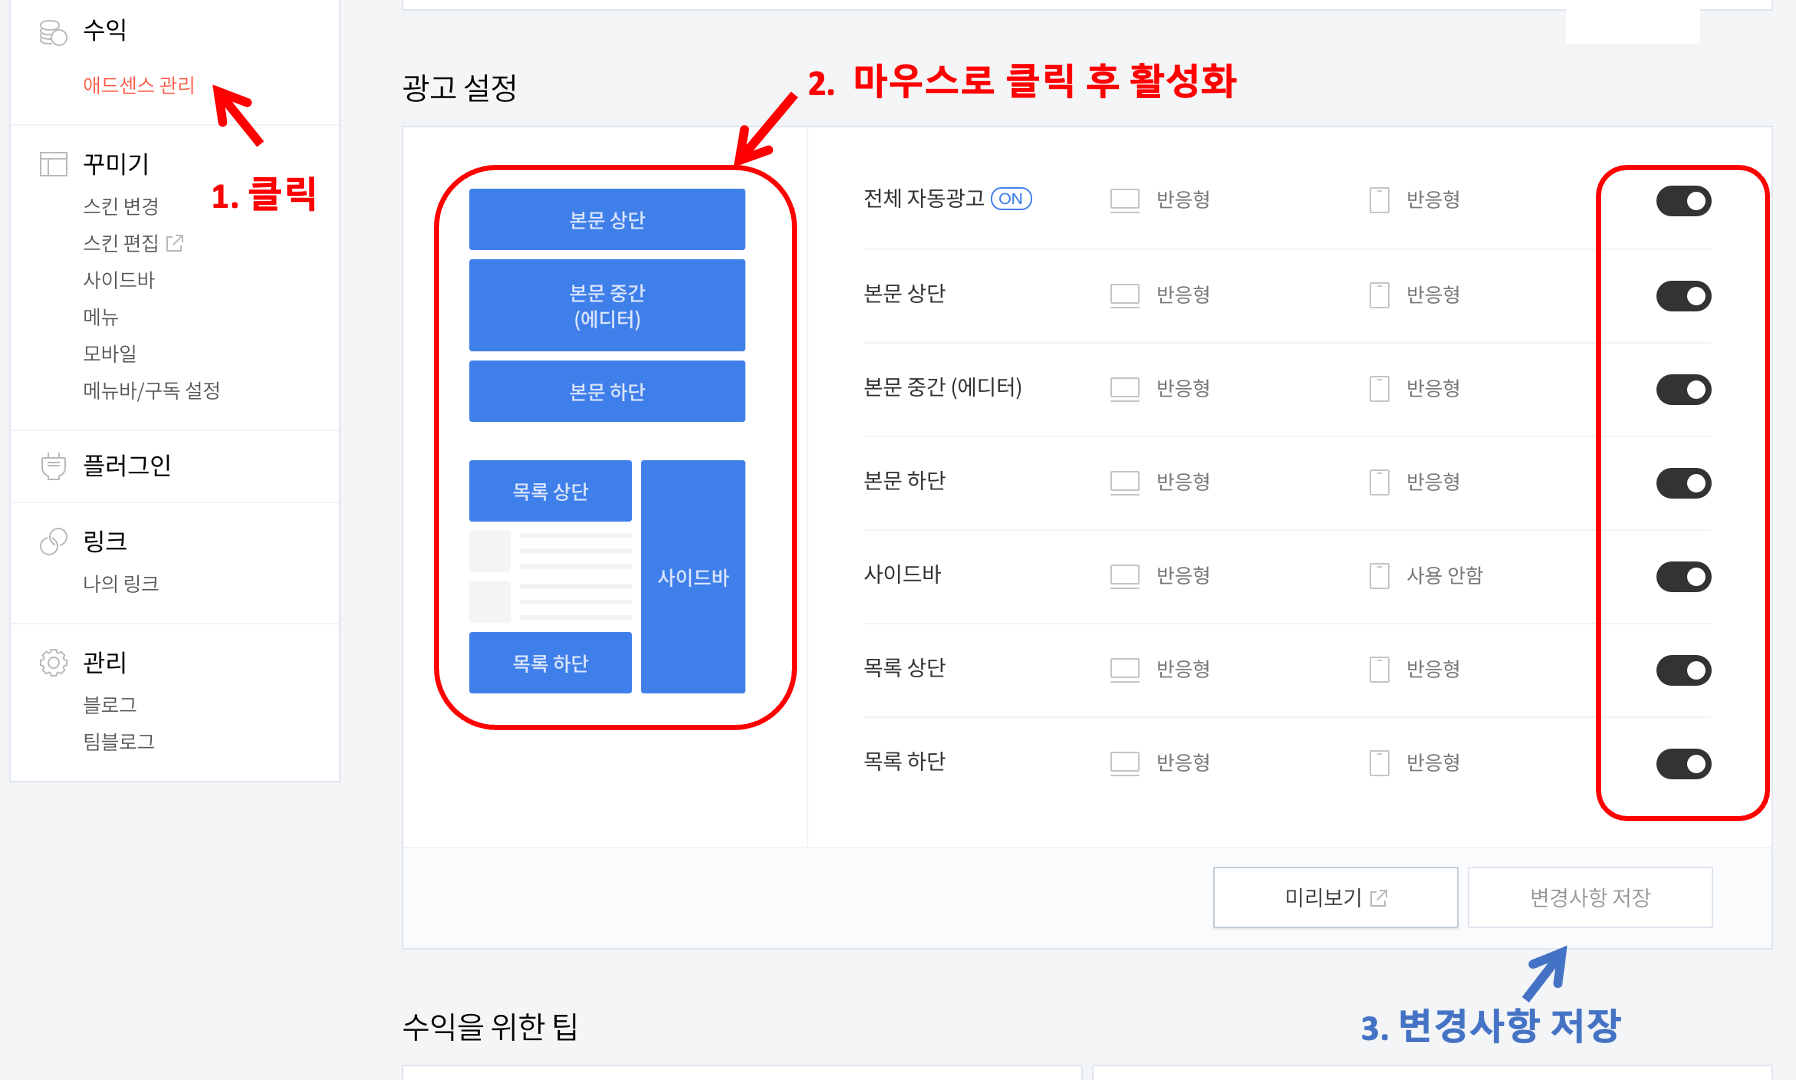1796x1080 pixels.
Task: Click the PC monitor icon in 목록 상단 row
Action: coord(1125,670)
